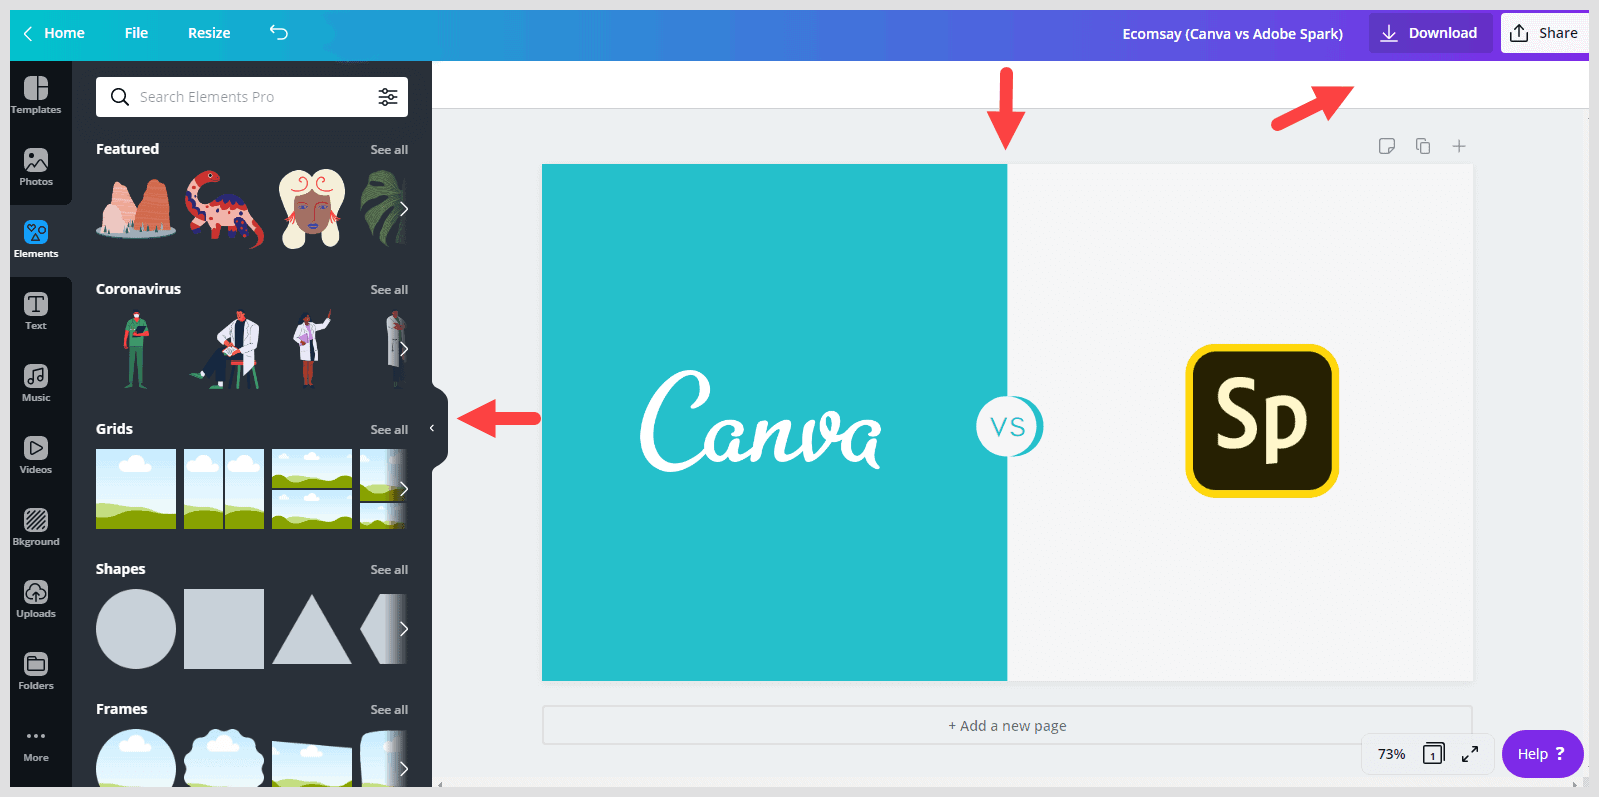This screenshot has height=797, width=1599.
Task: Go back to Home
Action: tap(54, 33)
